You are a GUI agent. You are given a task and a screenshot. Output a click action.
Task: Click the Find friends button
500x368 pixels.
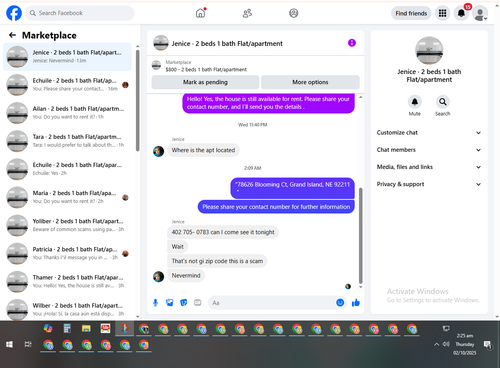pos(411,13)
